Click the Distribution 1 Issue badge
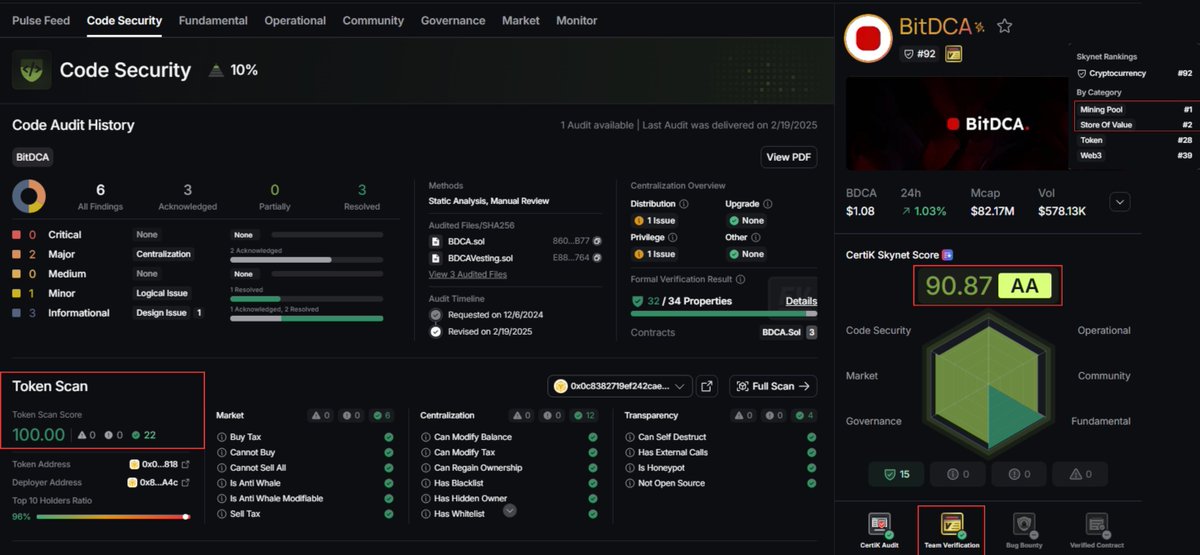1200x555 pixels. click(655, 220)
